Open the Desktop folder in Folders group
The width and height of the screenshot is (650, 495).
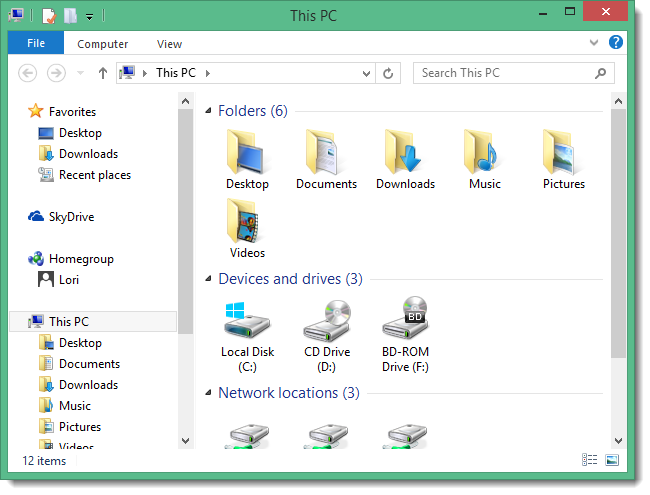[x=247, y=160]
